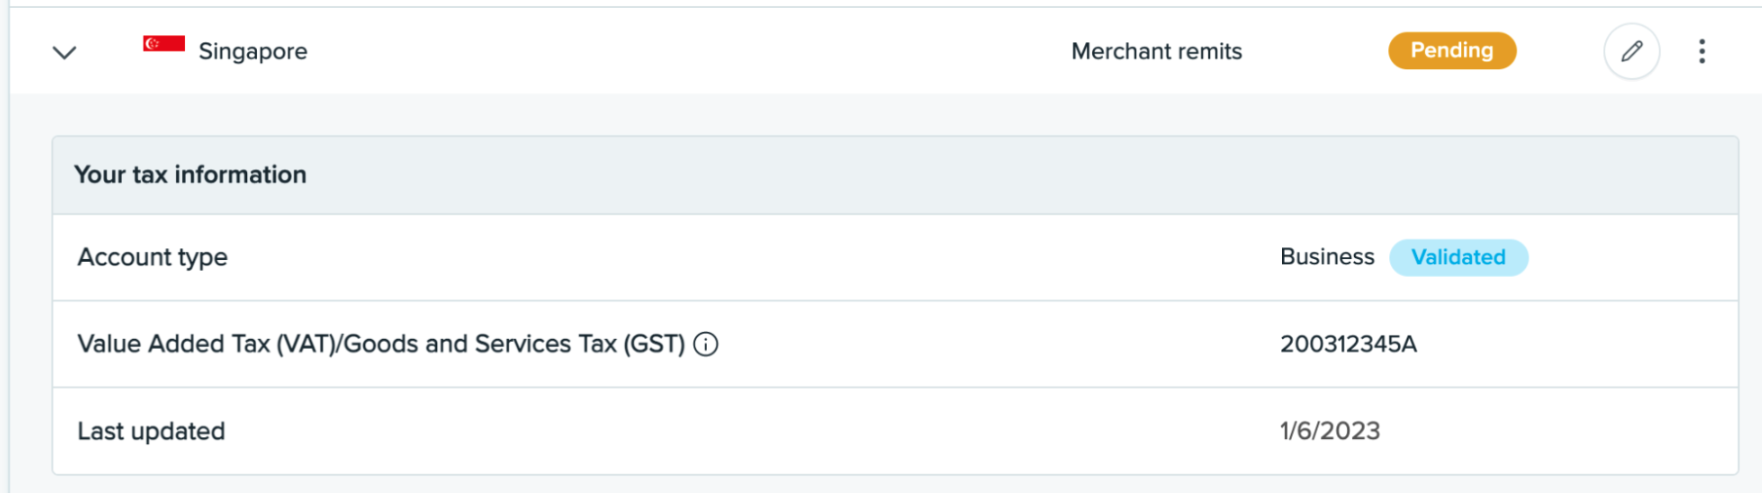The height and width of the screenshot is (493, 1762).
Task: Click the Your tax information heading
Action: pos(190,175)
